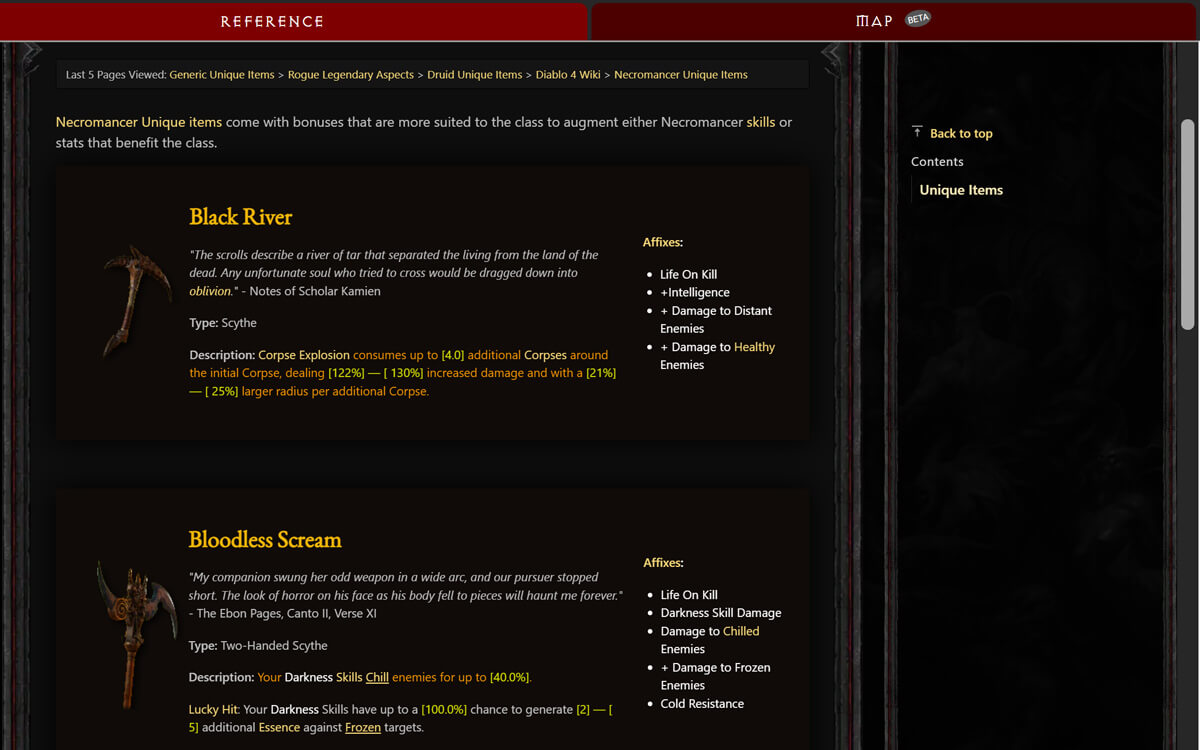Click the Type: Scythe text
The height and width of the screenshot is (750, 1200).
coord(223,323)
